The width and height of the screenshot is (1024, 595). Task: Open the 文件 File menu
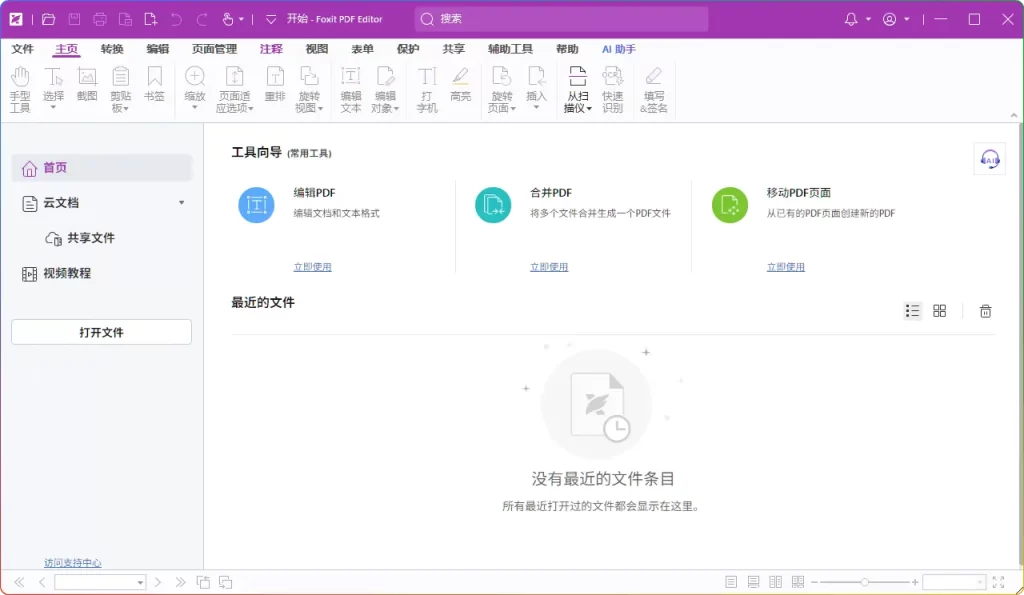point(22,49)
